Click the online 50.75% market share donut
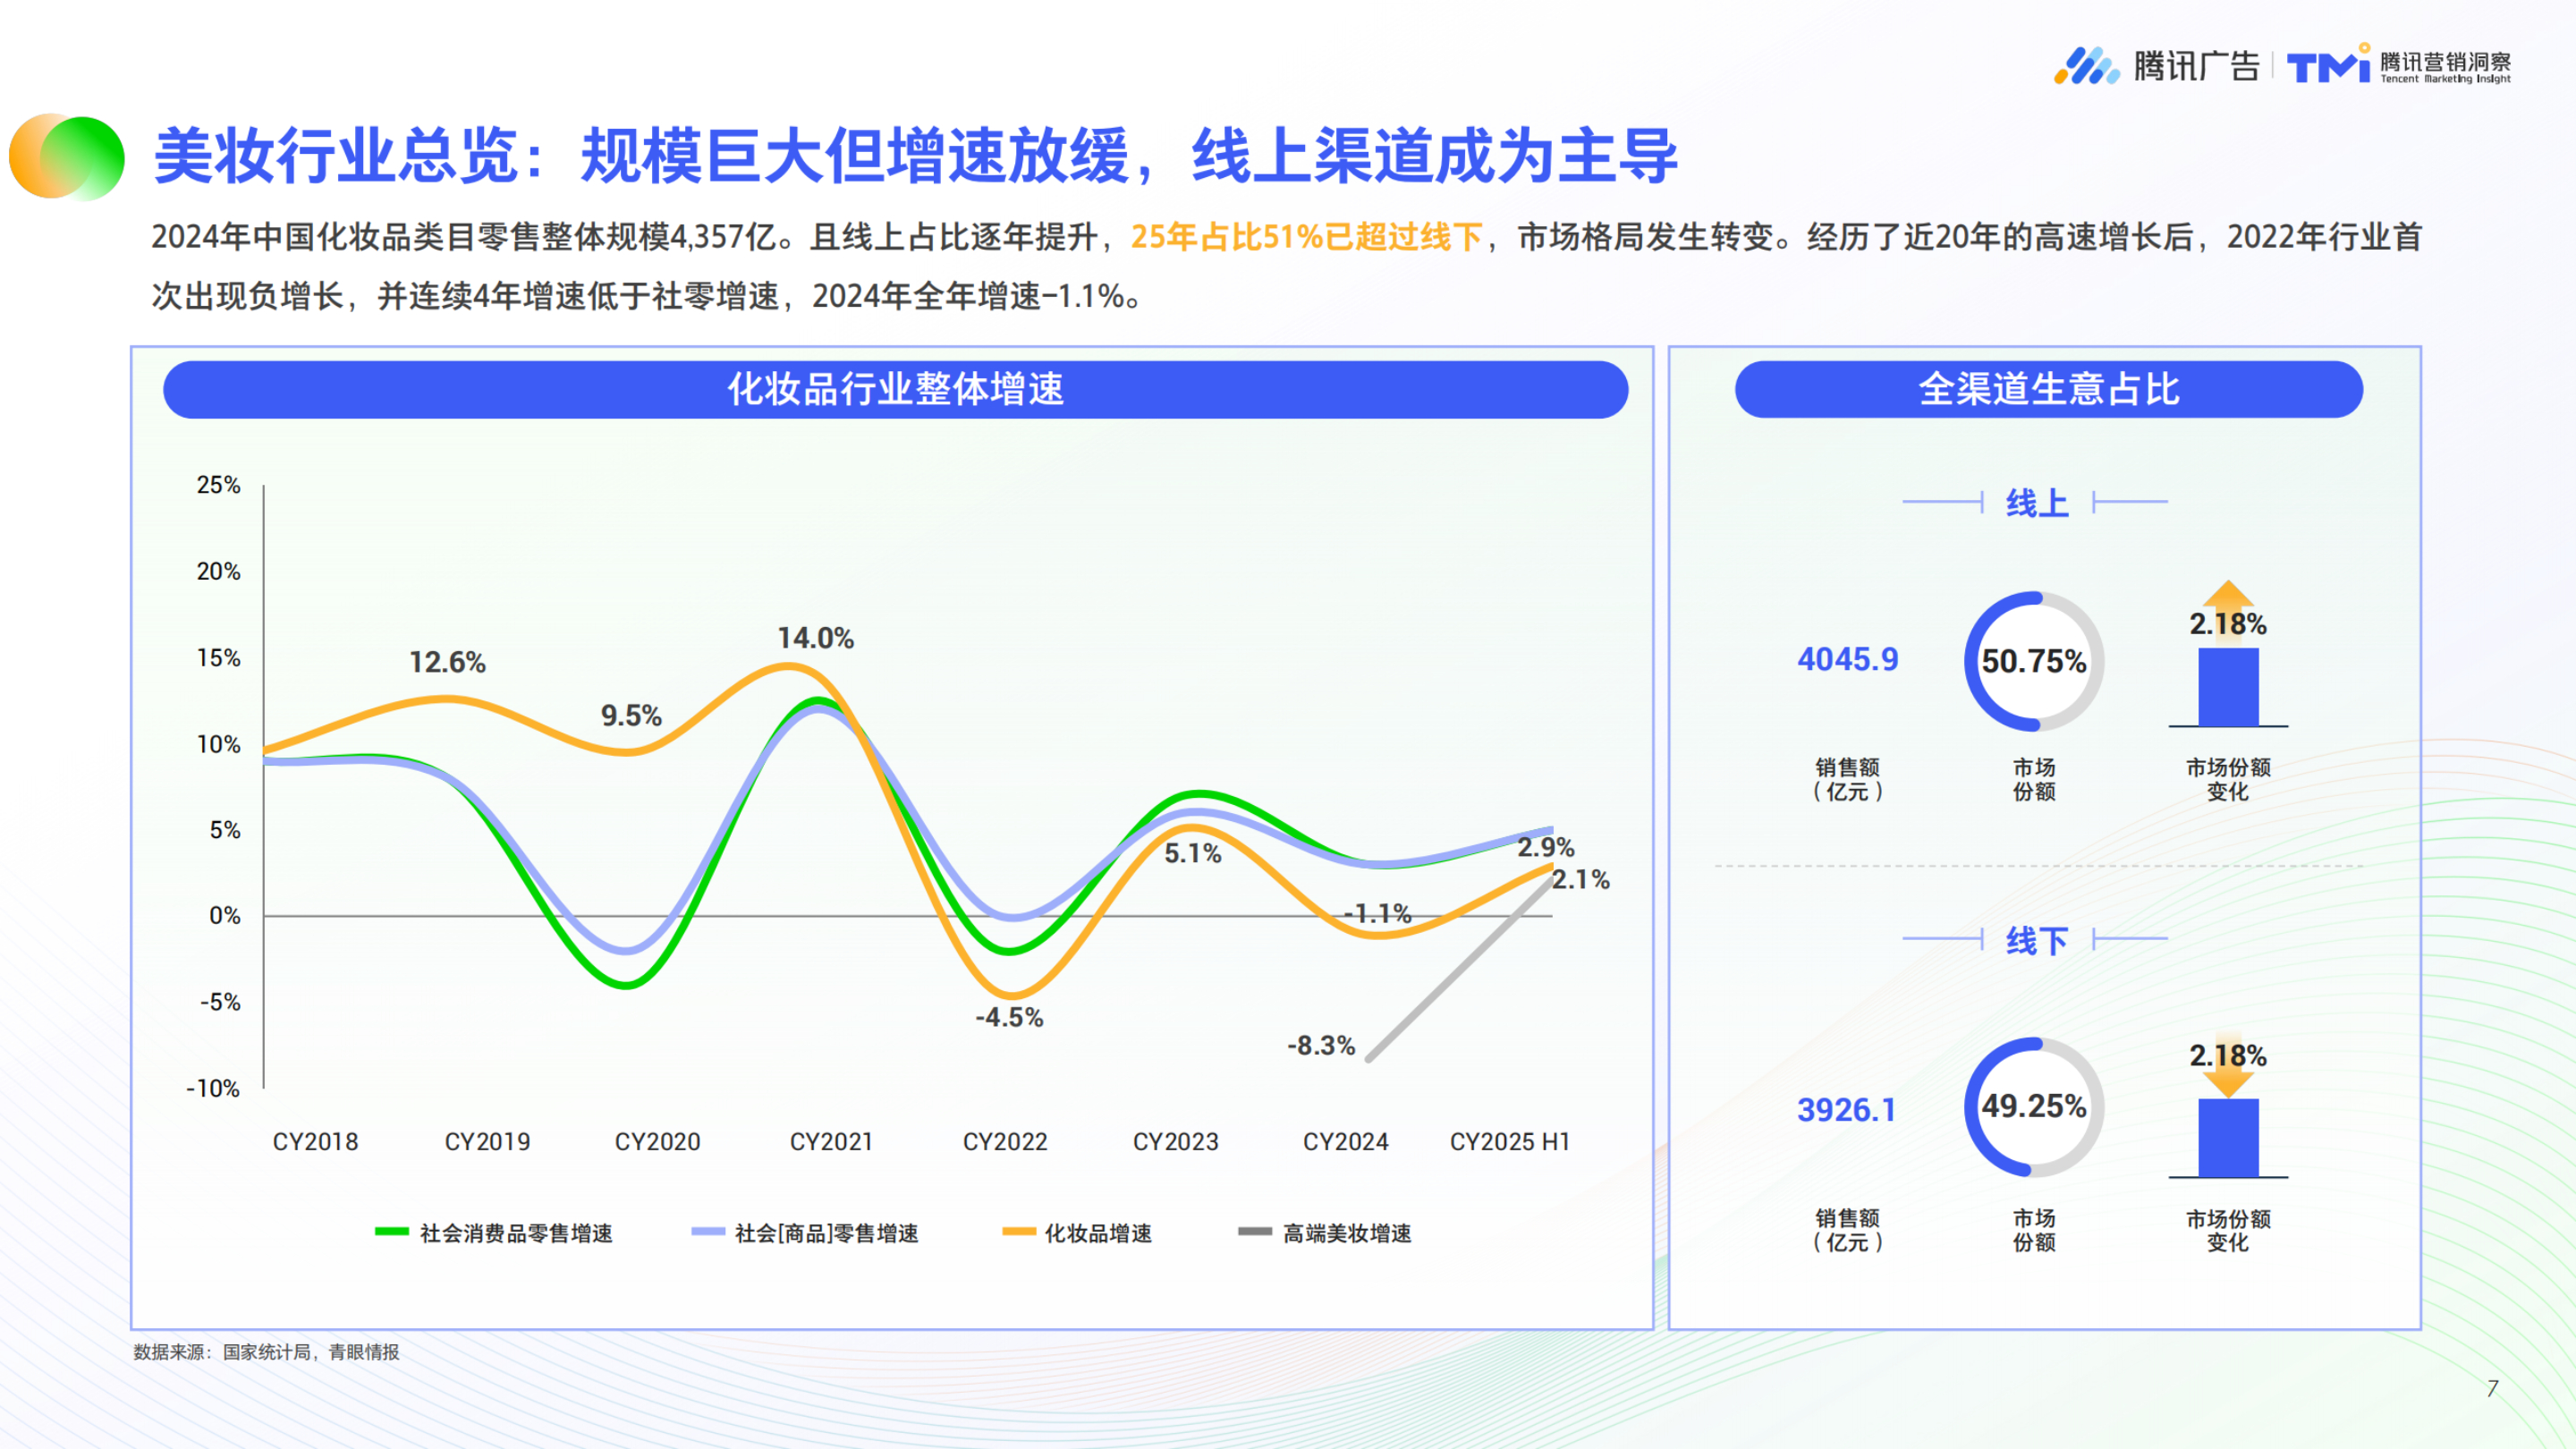 tap(2033, 661)
